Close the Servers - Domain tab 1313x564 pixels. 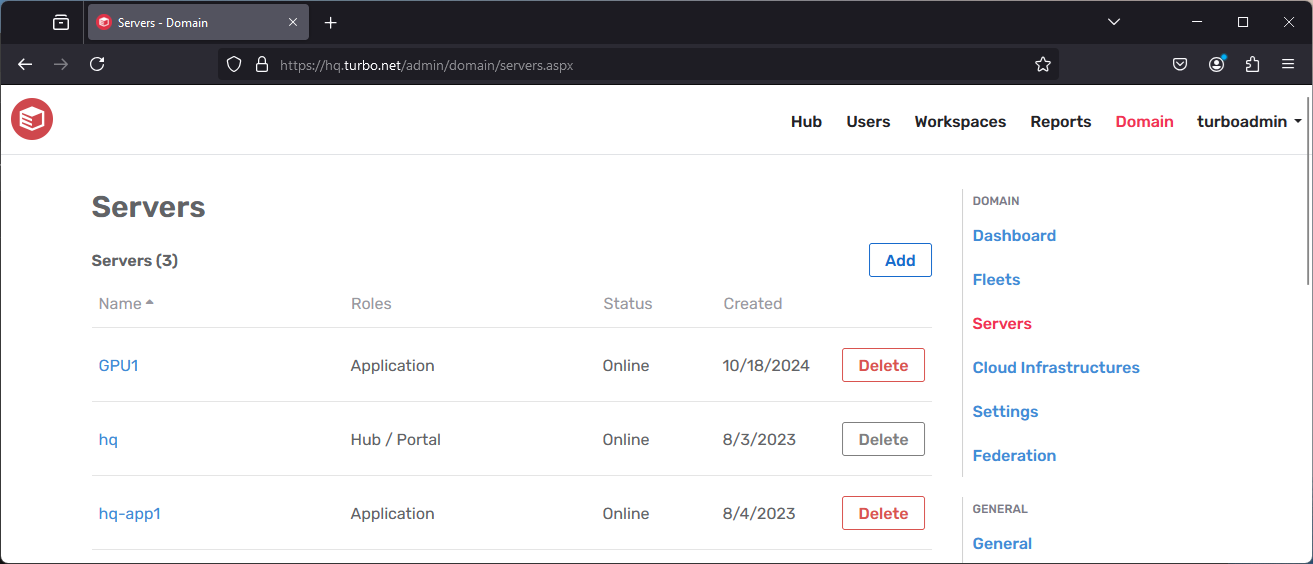pyautogui.click(x=293, y=22)
